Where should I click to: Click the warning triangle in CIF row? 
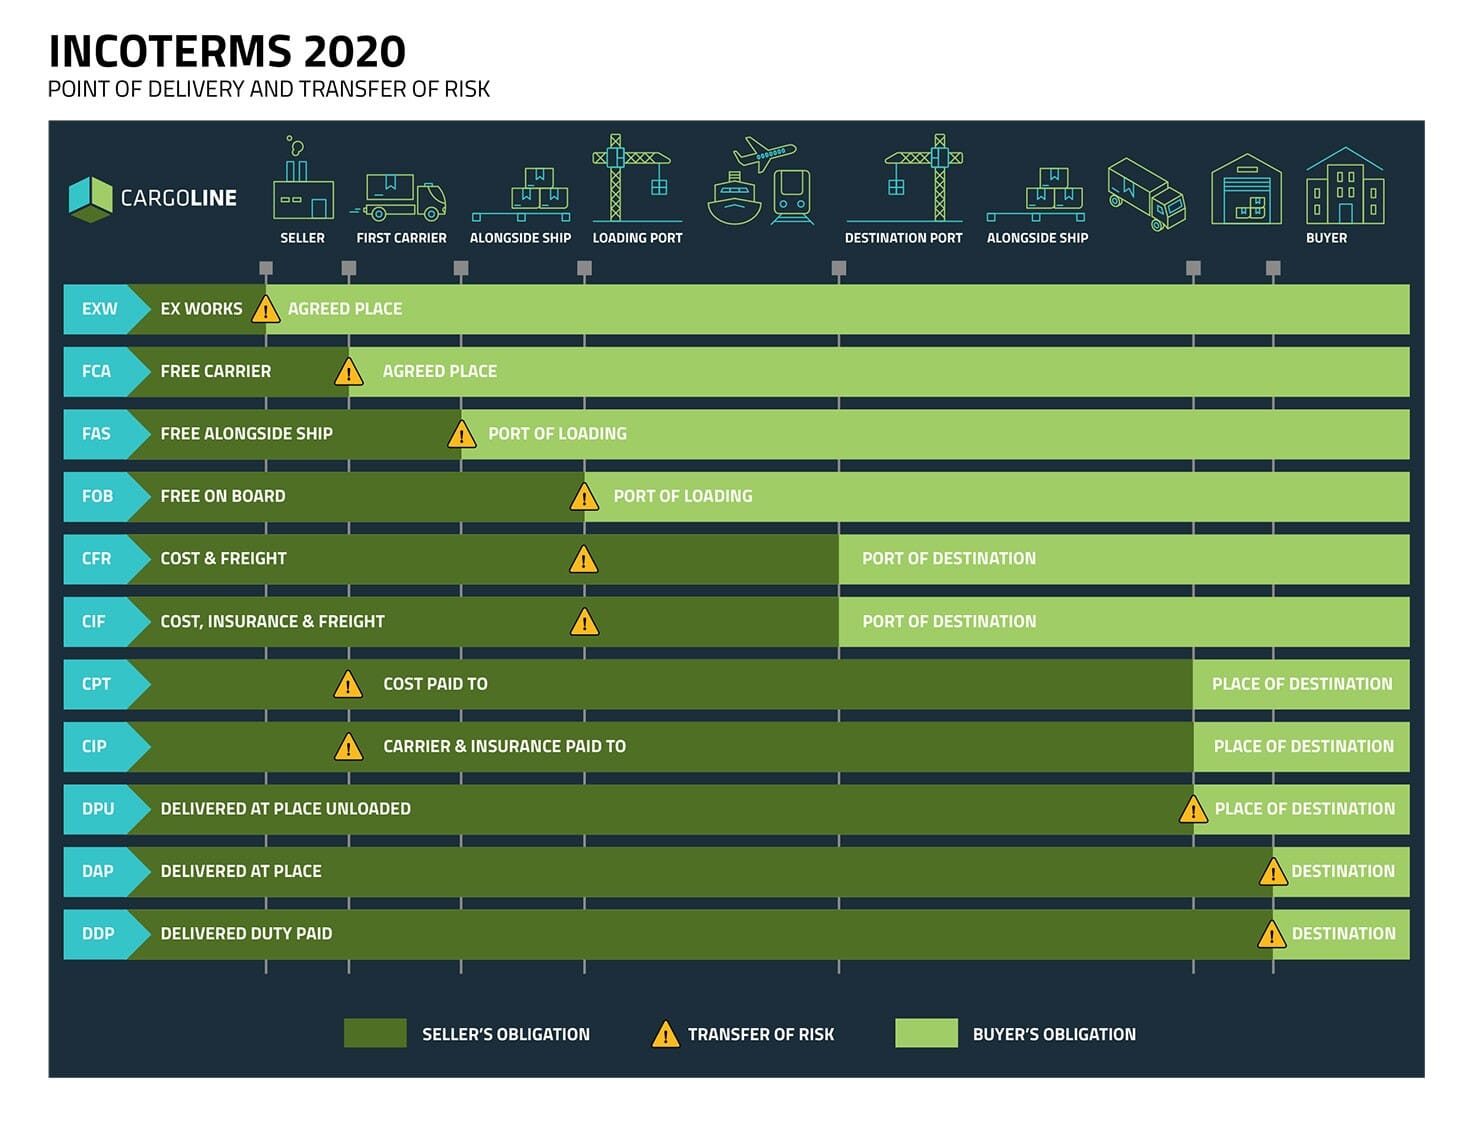point(584,622)
